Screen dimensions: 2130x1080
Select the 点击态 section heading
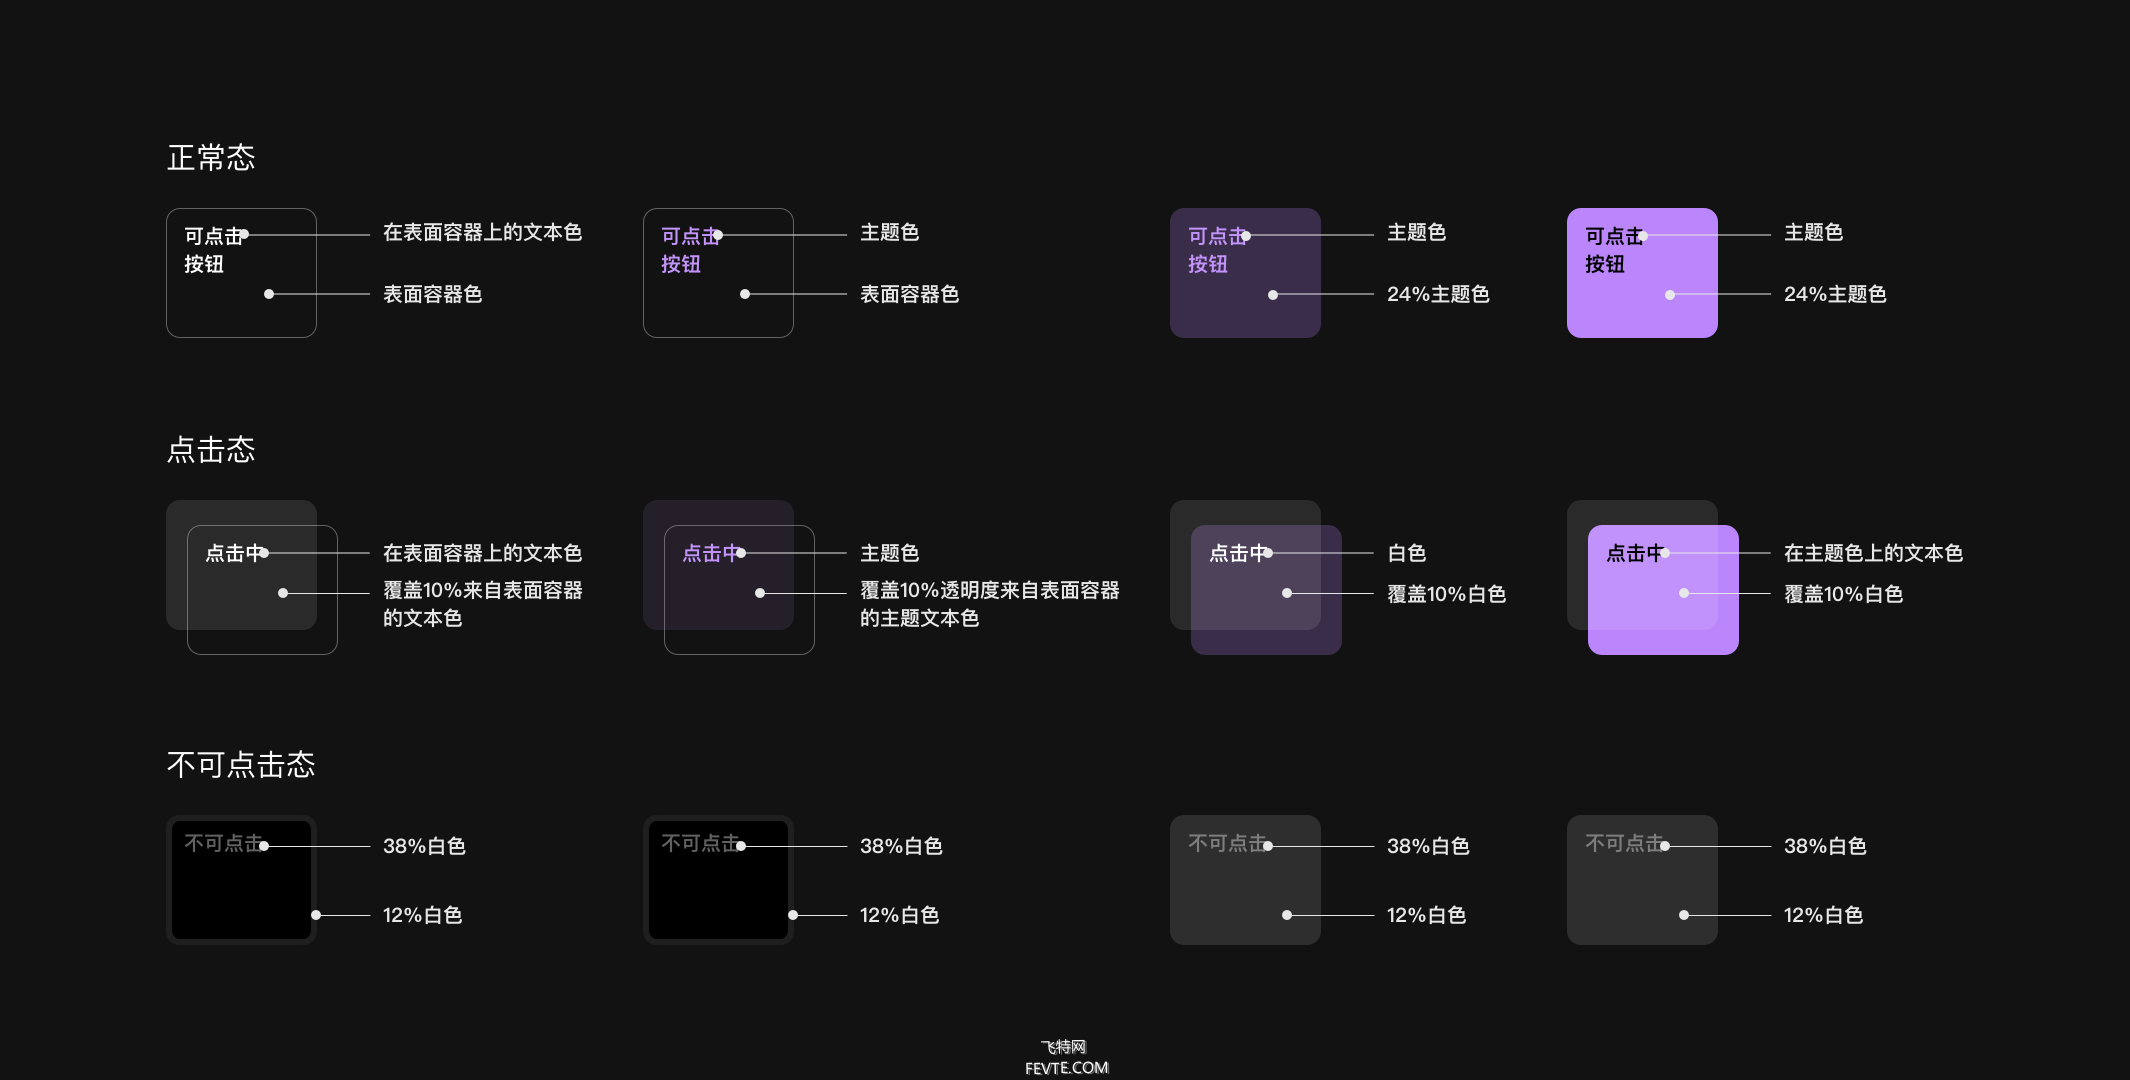[x=211, y=450]
